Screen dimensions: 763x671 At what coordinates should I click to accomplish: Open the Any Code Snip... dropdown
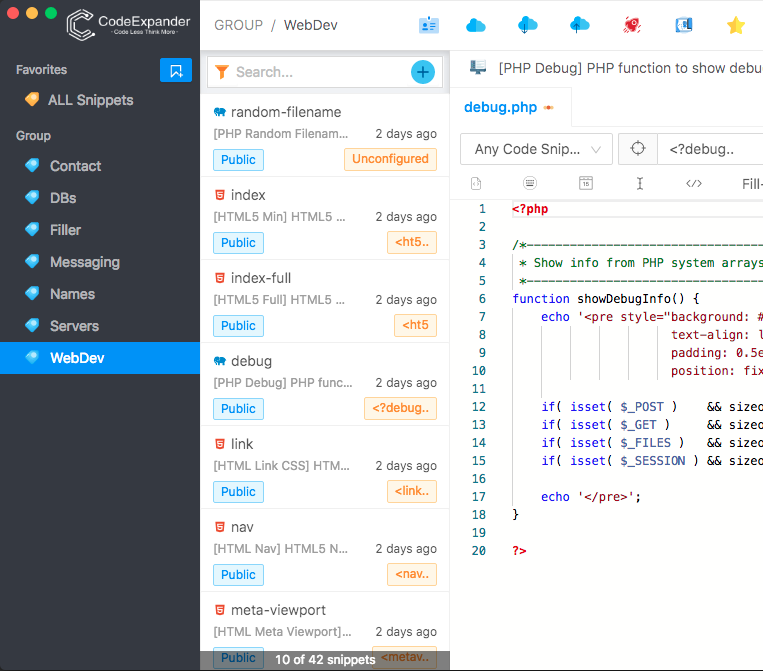(536, 149)
